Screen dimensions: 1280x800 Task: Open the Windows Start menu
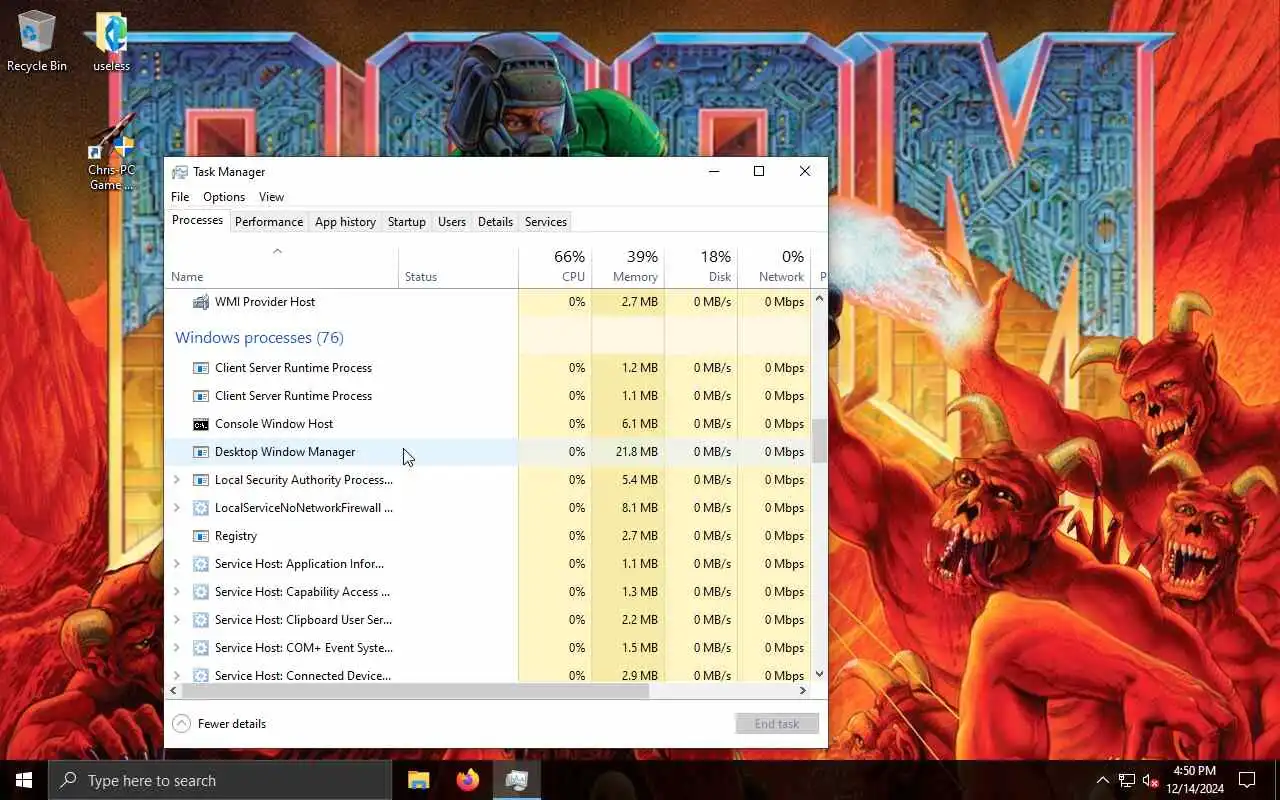[24, 780]
